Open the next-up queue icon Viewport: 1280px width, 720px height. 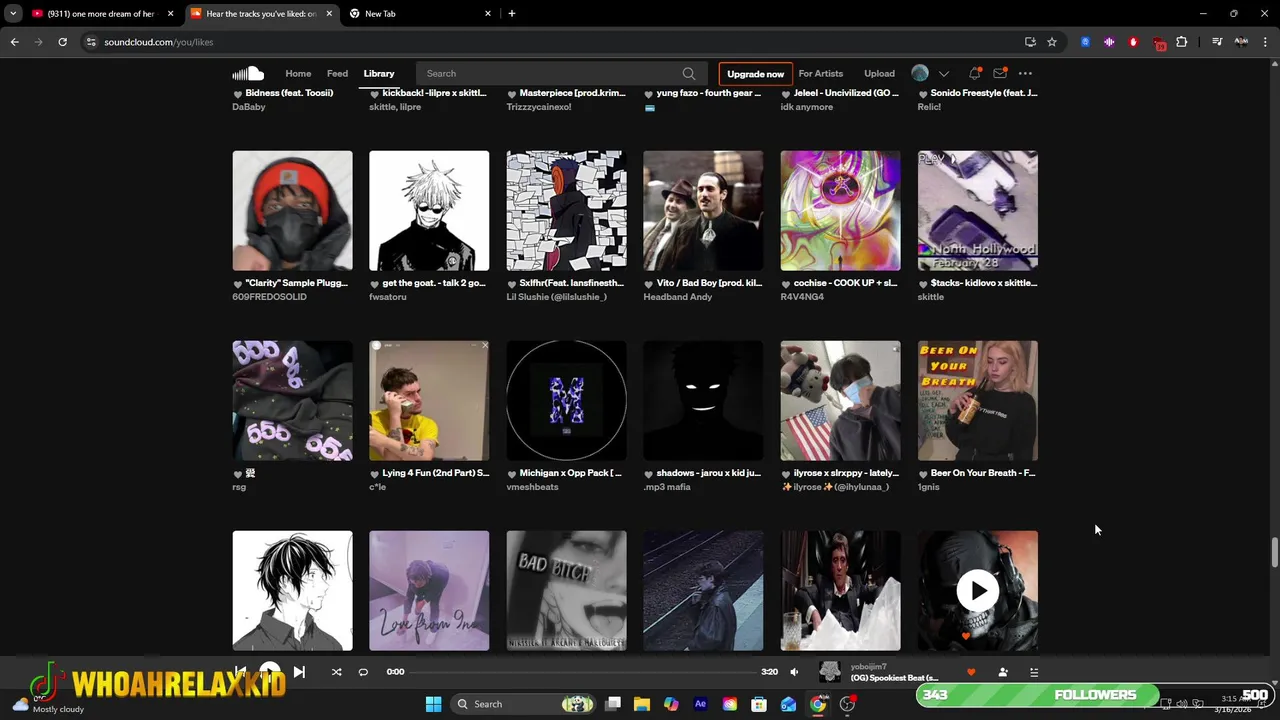pos(1034,672)
